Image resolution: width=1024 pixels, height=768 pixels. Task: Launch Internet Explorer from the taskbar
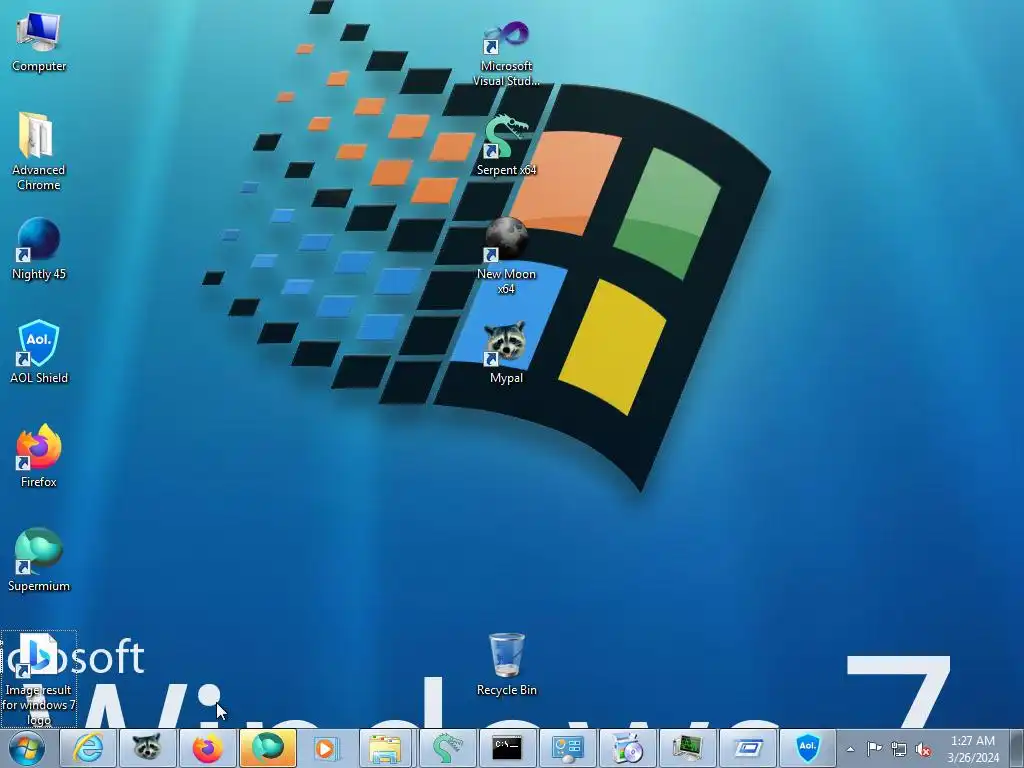(x=88, y=748)
